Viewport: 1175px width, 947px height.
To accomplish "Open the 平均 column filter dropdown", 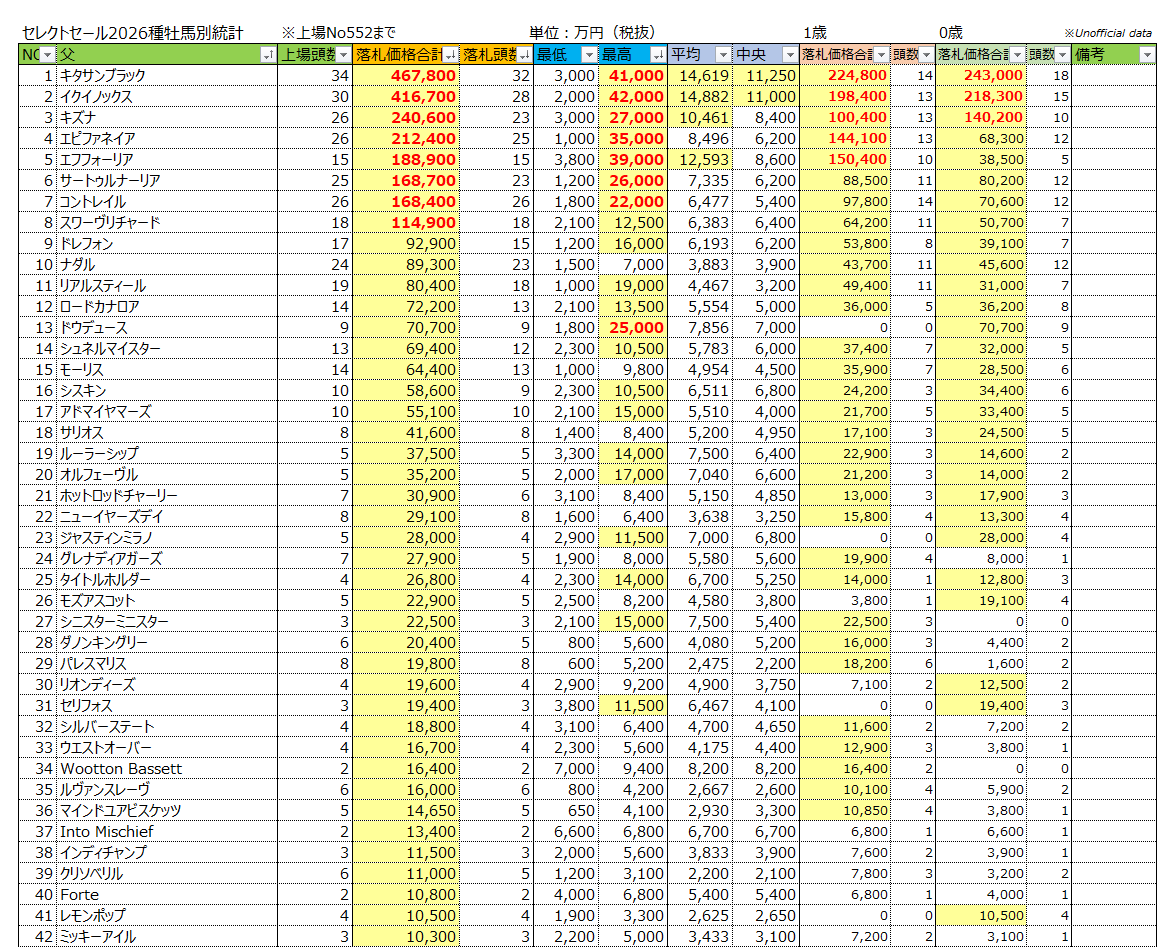I will [722, 55].
